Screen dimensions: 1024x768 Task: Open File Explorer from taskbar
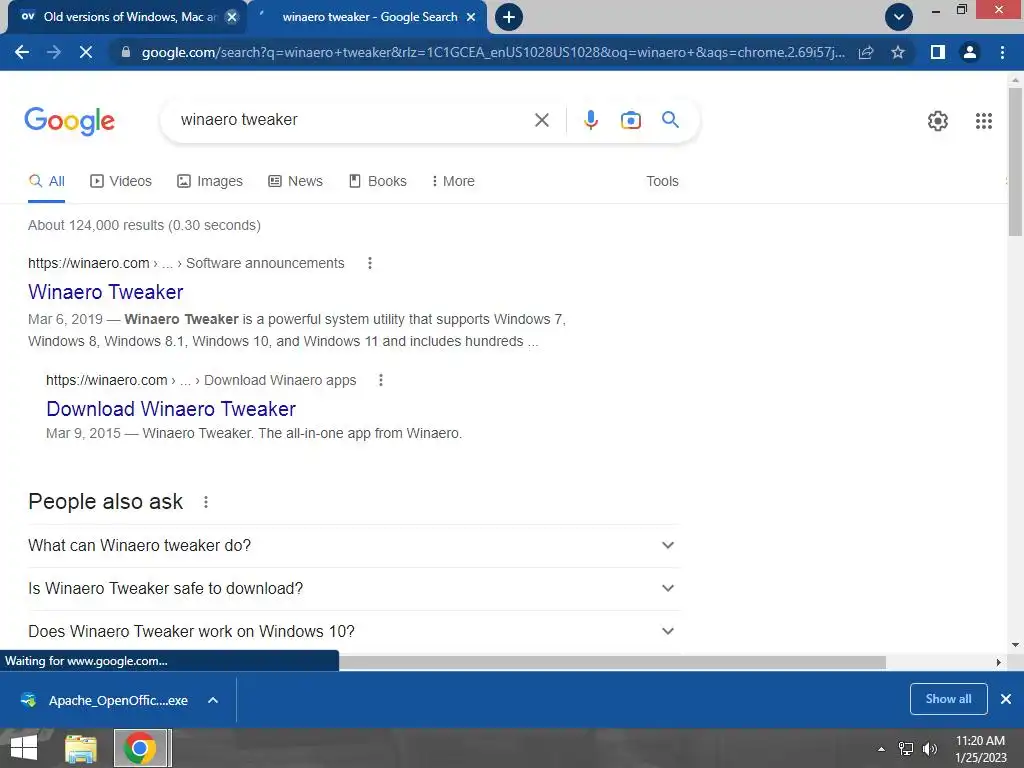pos(81,748)
